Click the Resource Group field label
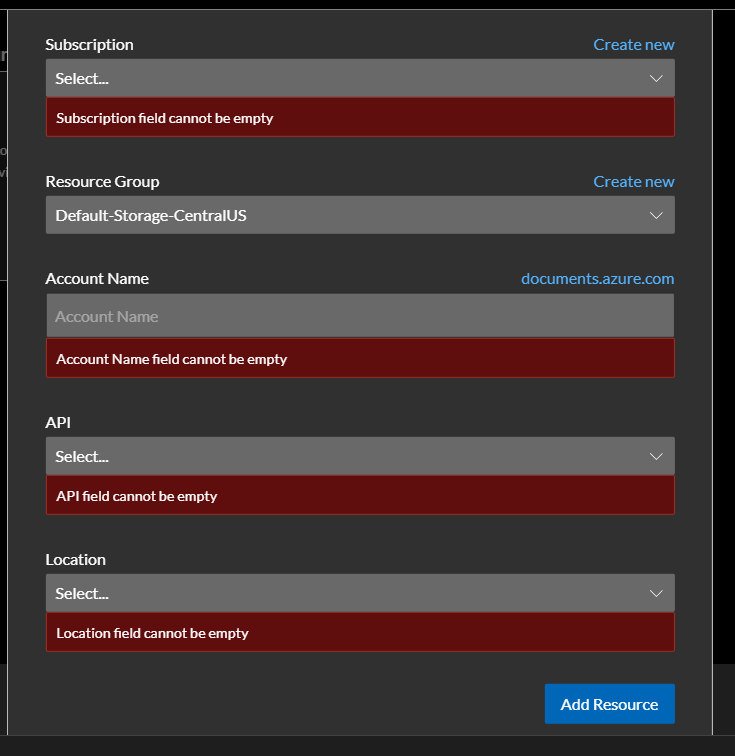The image size is (735, 756). click(x=102, y=182)
